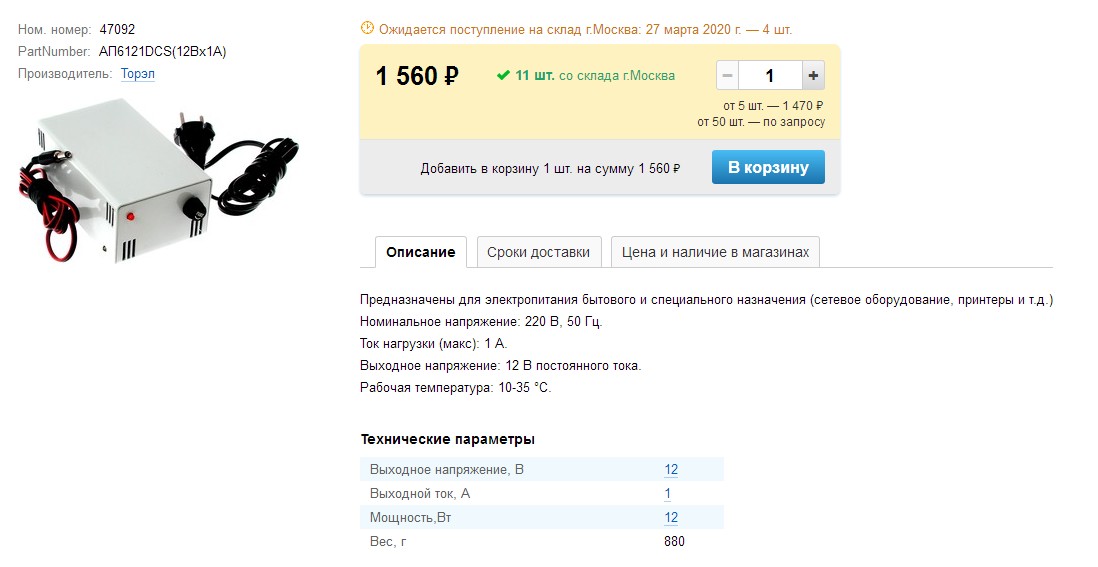This screenshot has width=1098, height=567.
Task: Open the Торэл manufacturer link
Action: [x=138, y=74]
